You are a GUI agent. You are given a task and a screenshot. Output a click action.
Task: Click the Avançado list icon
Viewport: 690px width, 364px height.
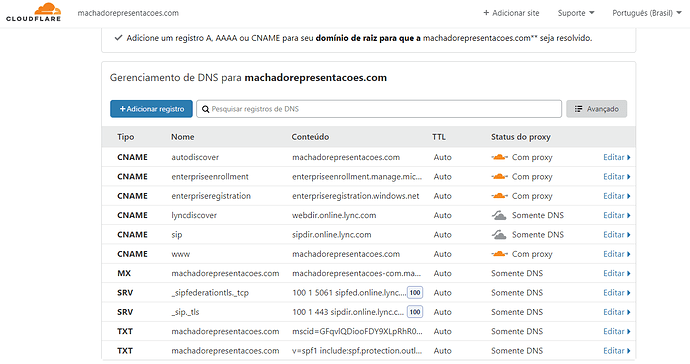(579, 109)
